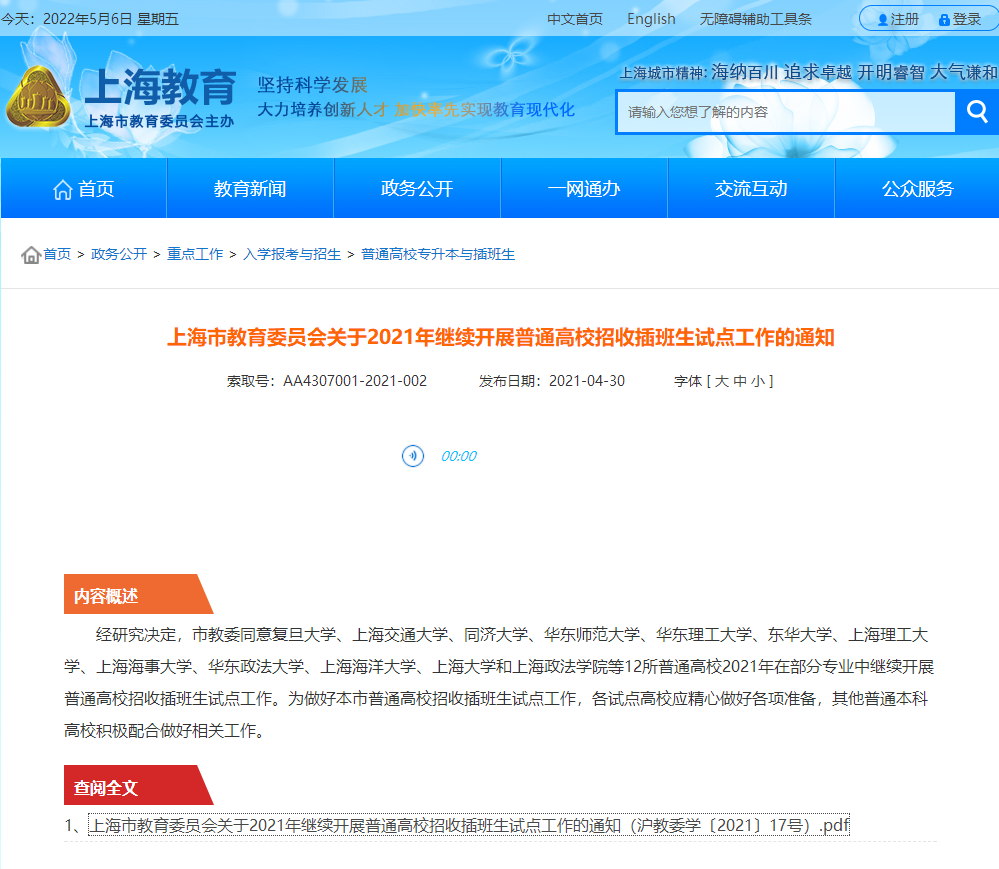This screenshot has height=869, width=999.
Task: Click the Shanghai Education gold emblem logo
Action: point(38,96)
